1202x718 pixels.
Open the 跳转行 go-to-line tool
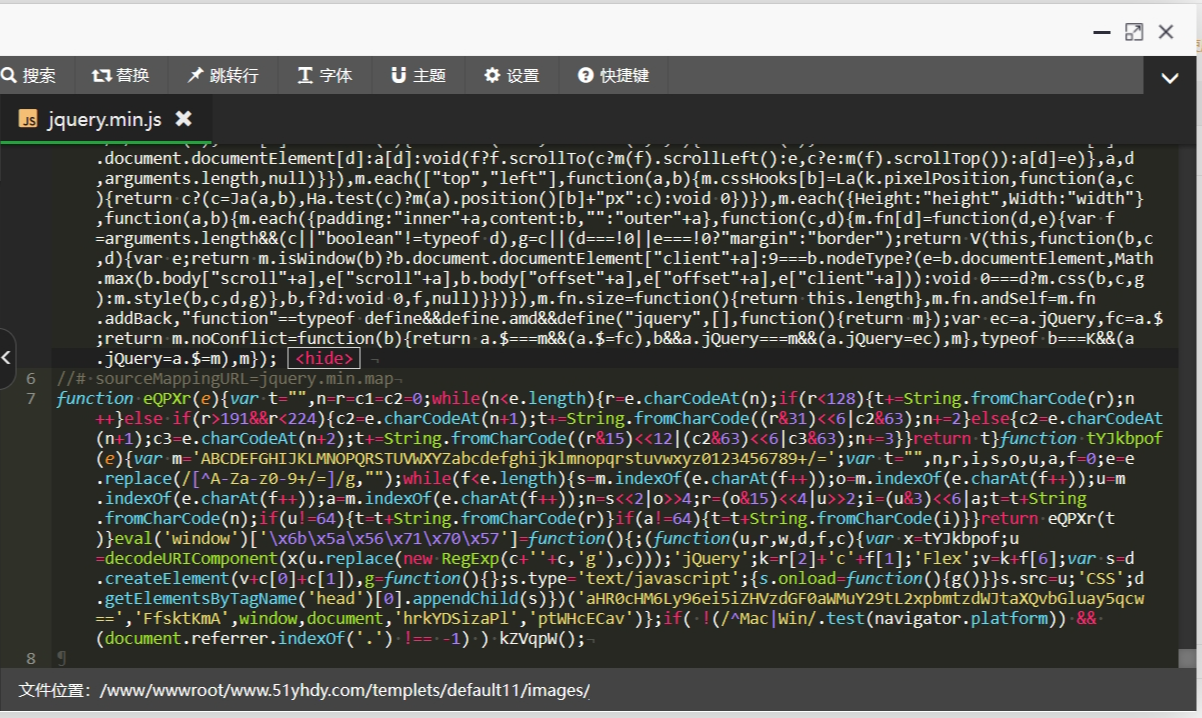[x=222, y=75]
